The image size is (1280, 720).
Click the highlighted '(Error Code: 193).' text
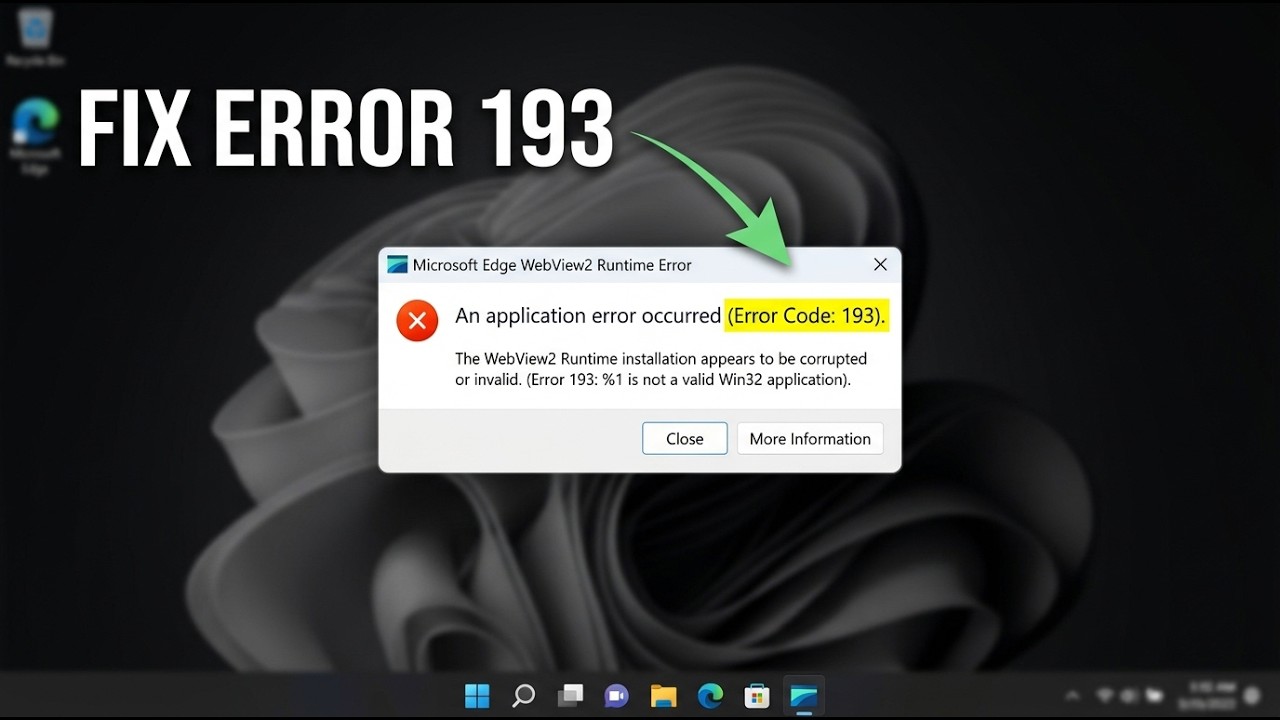[x=807, y=316]
